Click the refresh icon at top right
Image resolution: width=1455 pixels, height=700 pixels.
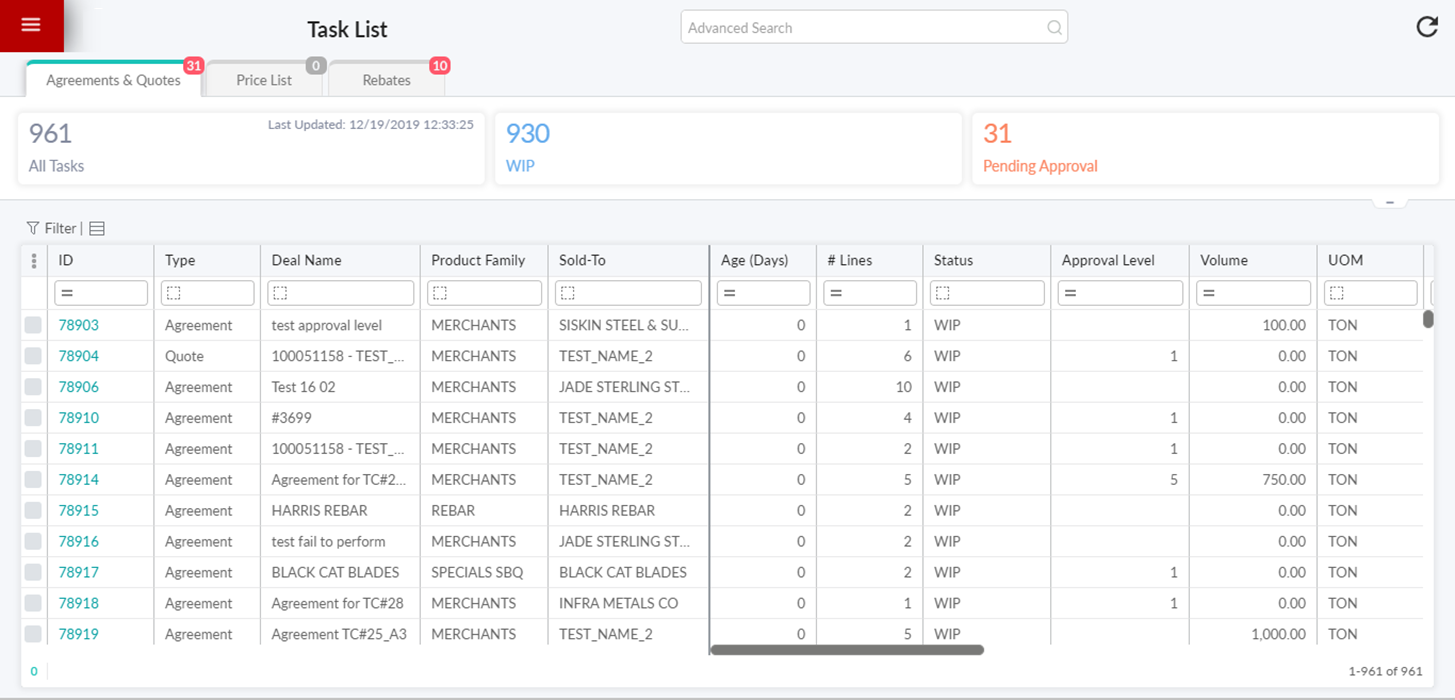click(1427, 27)
